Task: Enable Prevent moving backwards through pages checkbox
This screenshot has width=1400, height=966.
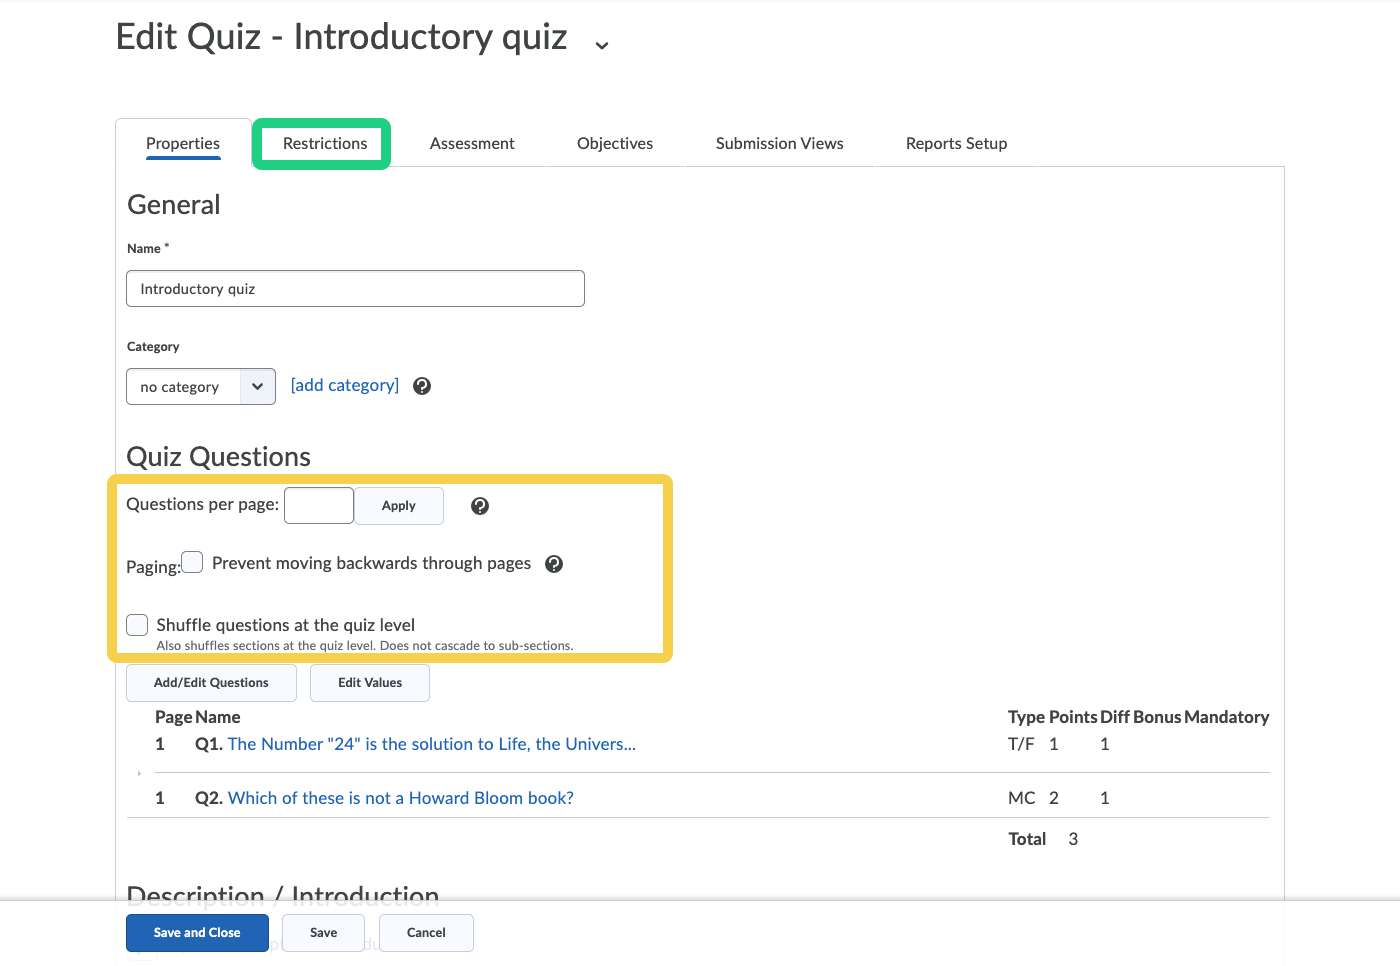Action: 193,563
